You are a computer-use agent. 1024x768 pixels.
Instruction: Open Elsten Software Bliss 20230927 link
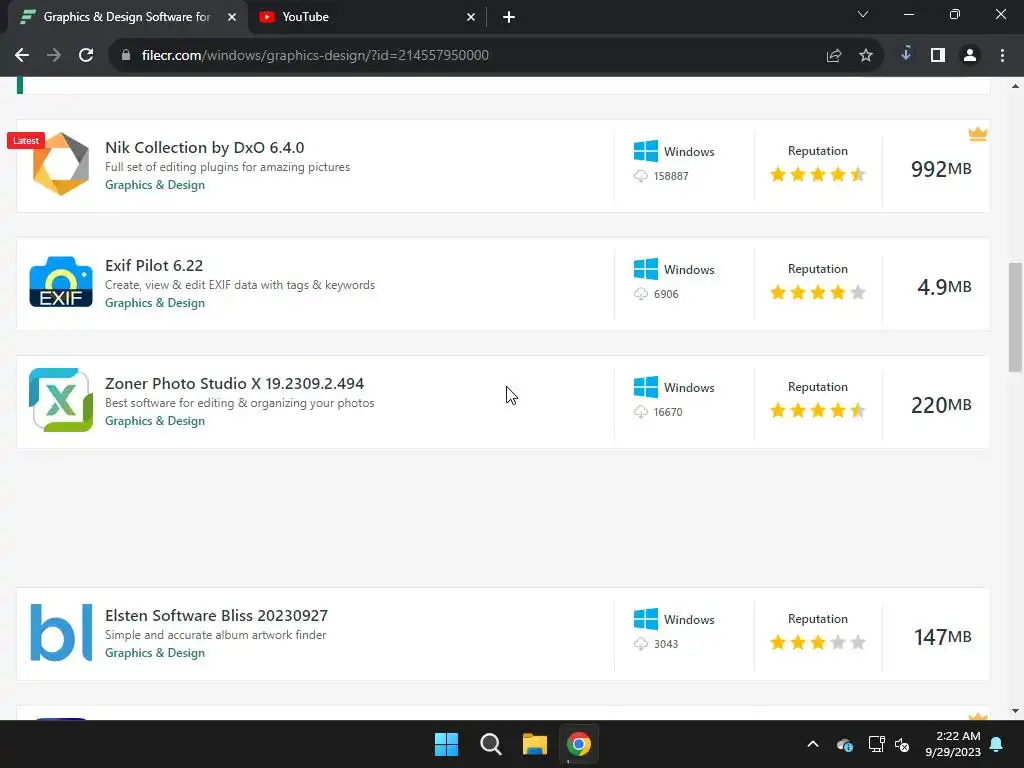pyautogui.click(x=216, y=615)
